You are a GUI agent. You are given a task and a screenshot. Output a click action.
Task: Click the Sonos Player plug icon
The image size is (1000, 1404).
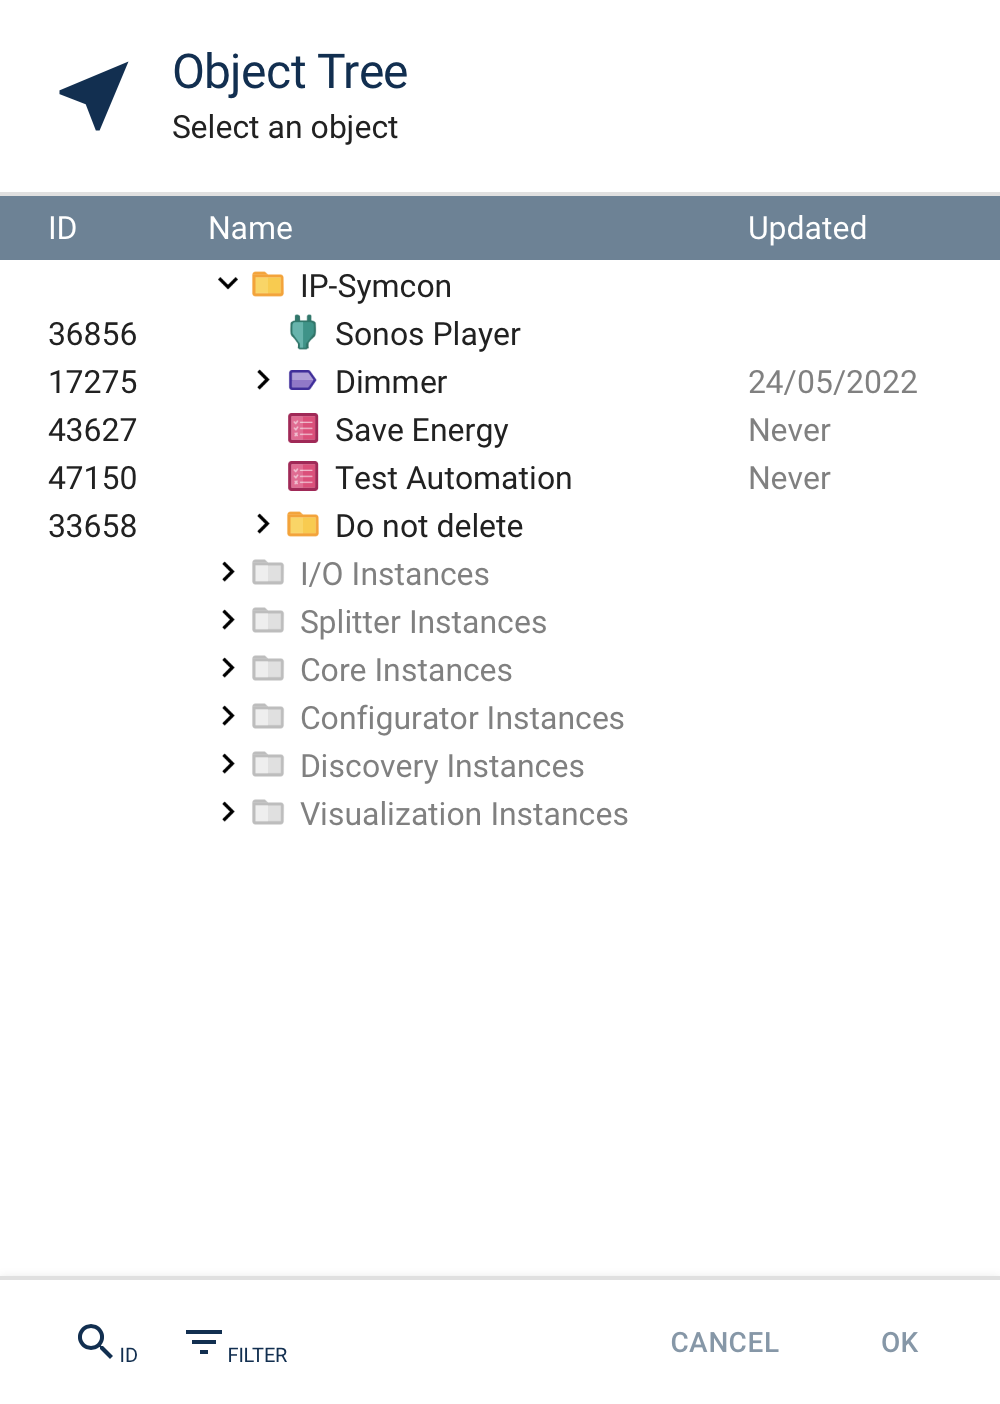(x=303, y=333)
